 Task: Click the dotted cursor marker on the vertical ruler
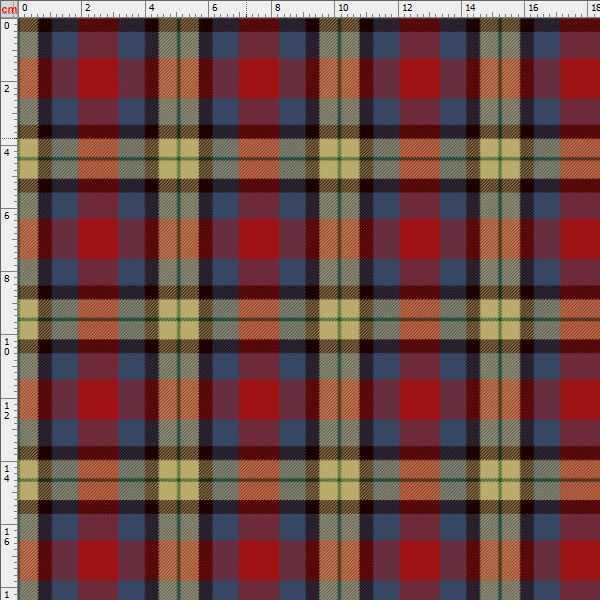[x=9, y=139]
